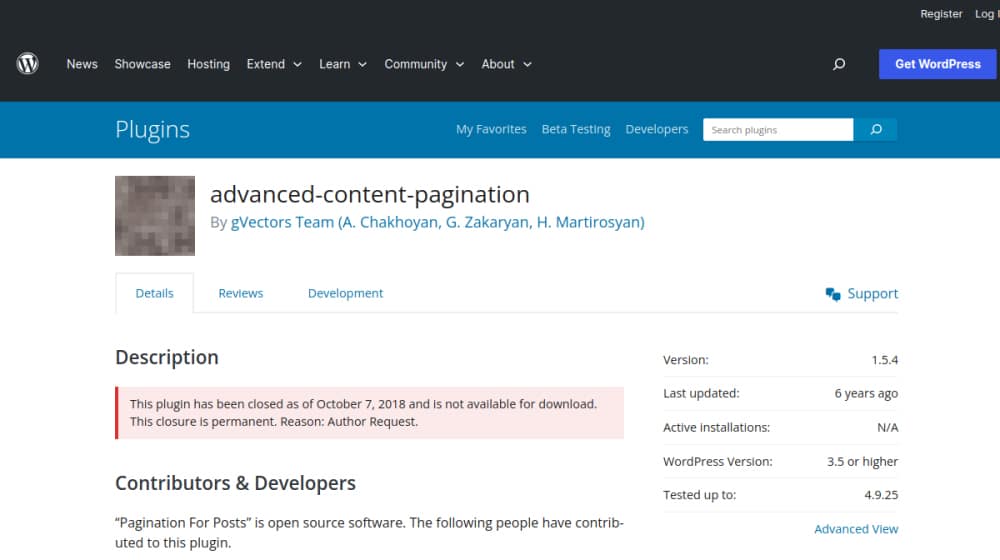This screenshot has height=560, width=1000.
Task: Expand the Learn menu chevron
Action: [362, 64]
